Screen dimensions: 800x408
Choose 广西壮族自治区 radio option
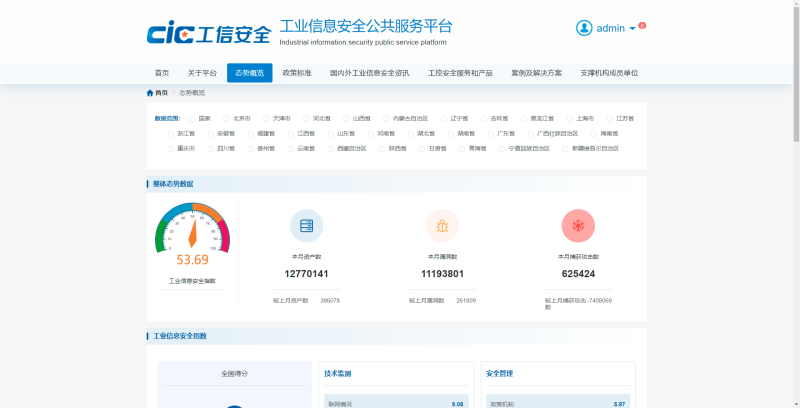click(x=530, y=134)
